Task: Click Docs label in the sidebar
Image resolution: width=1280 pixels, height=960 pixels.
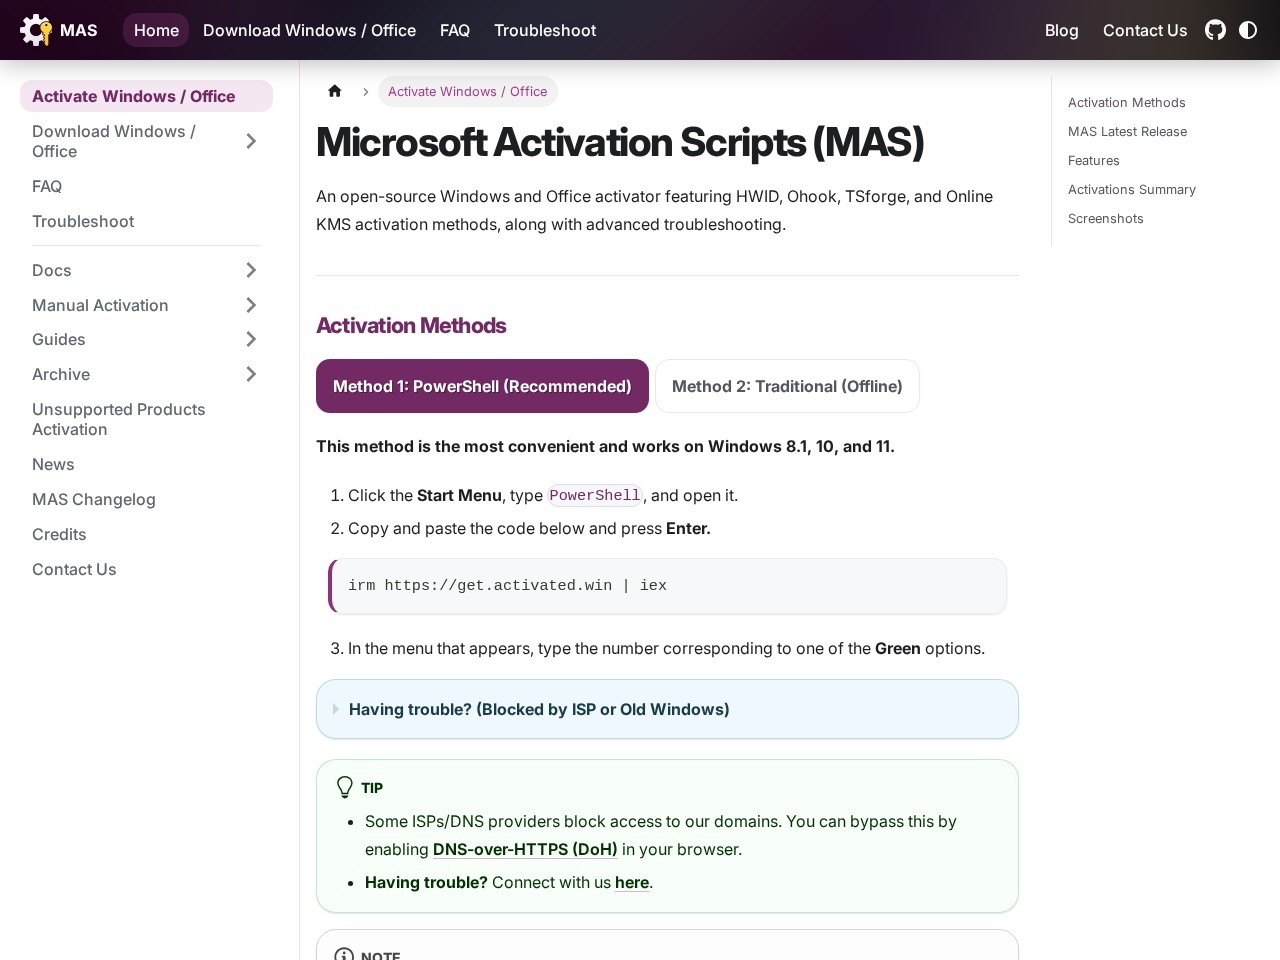Action: (x=52, y=270)
